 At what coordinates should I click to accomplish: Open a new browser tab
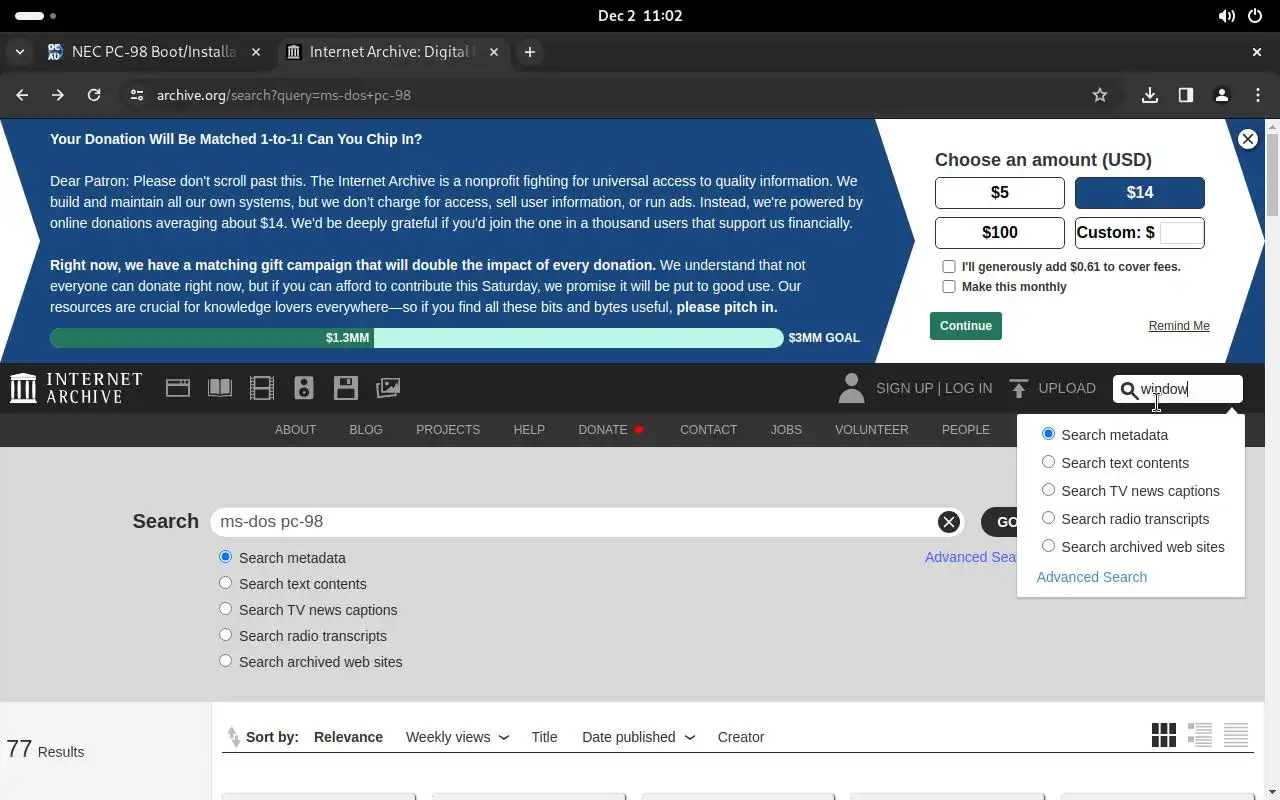(530, 52)
